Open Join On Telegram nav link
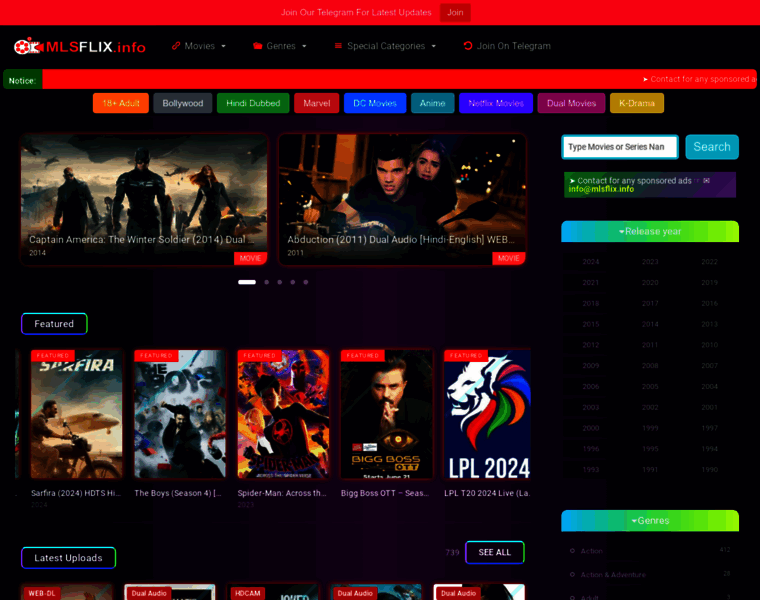The height and width of the screenshot is (600, 760). point(507,46)
